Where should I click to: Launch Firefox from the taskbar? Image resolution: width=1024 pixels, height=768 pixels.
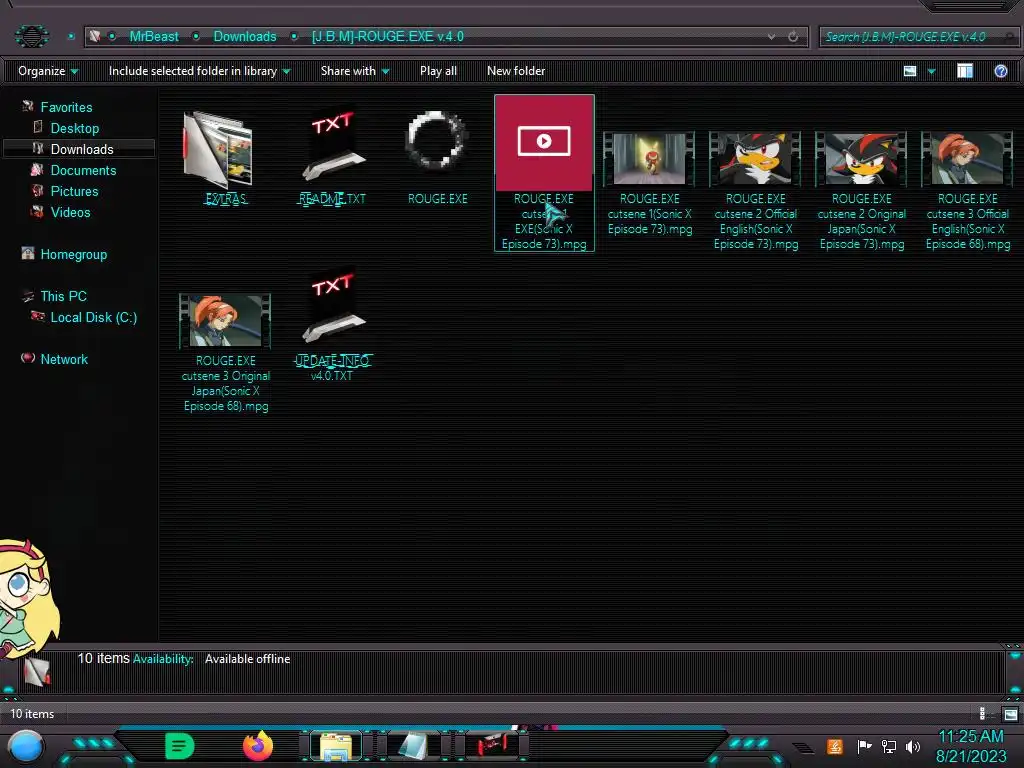click(x=258, y=746)
